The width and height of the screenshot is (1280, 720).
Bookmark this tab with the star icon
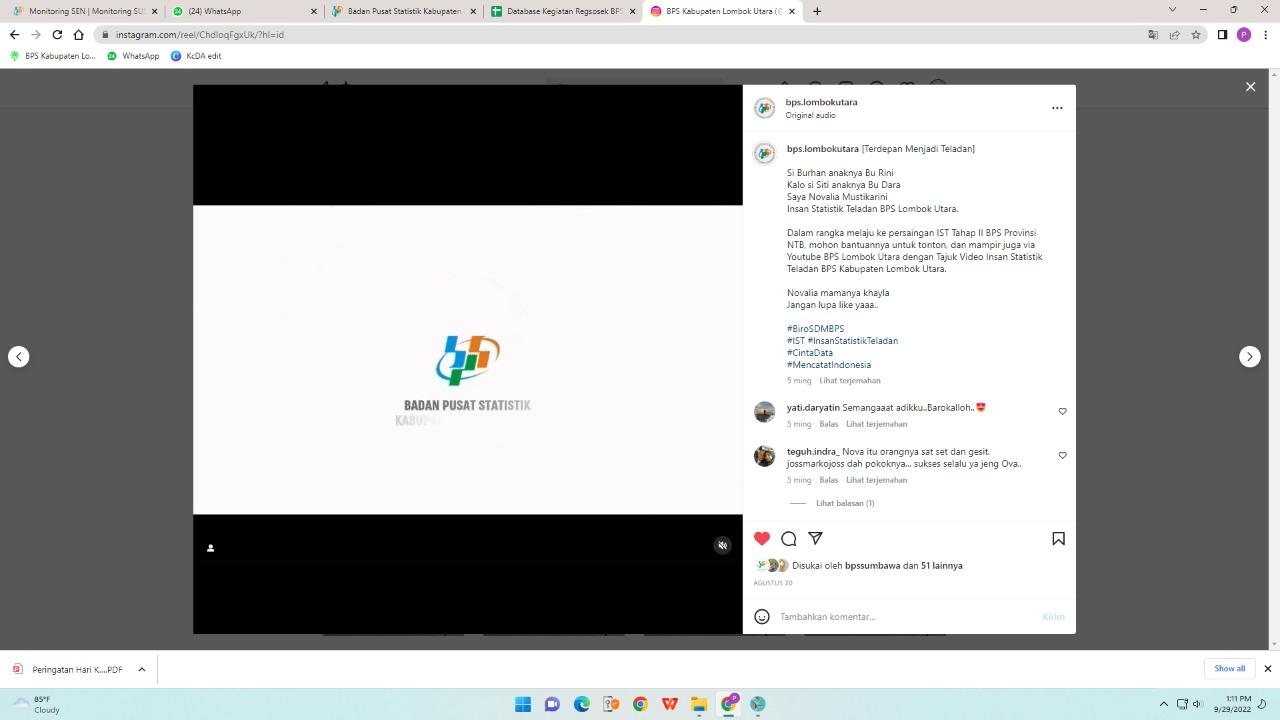tap(1195, 34)
